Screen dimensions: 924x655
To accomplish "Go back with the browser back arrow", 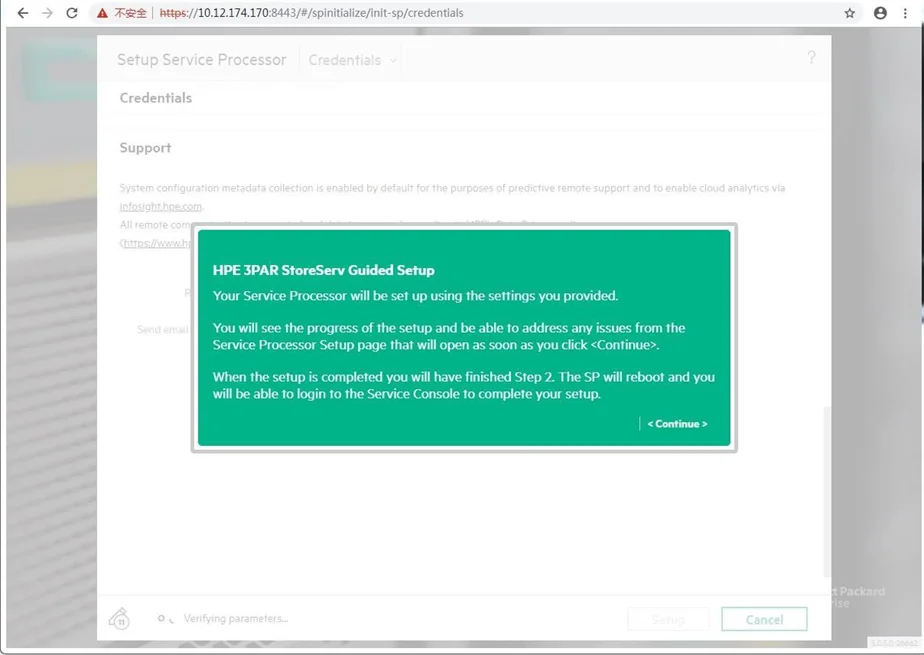I will (22, 13).
